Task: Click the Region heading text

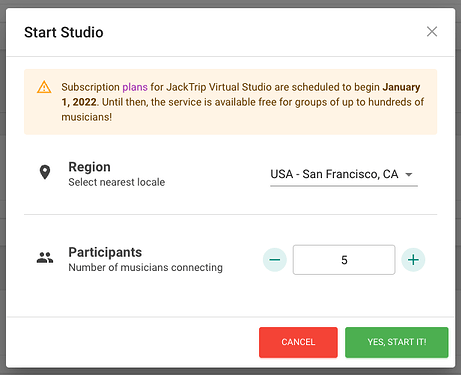Action: click(89, 167)
